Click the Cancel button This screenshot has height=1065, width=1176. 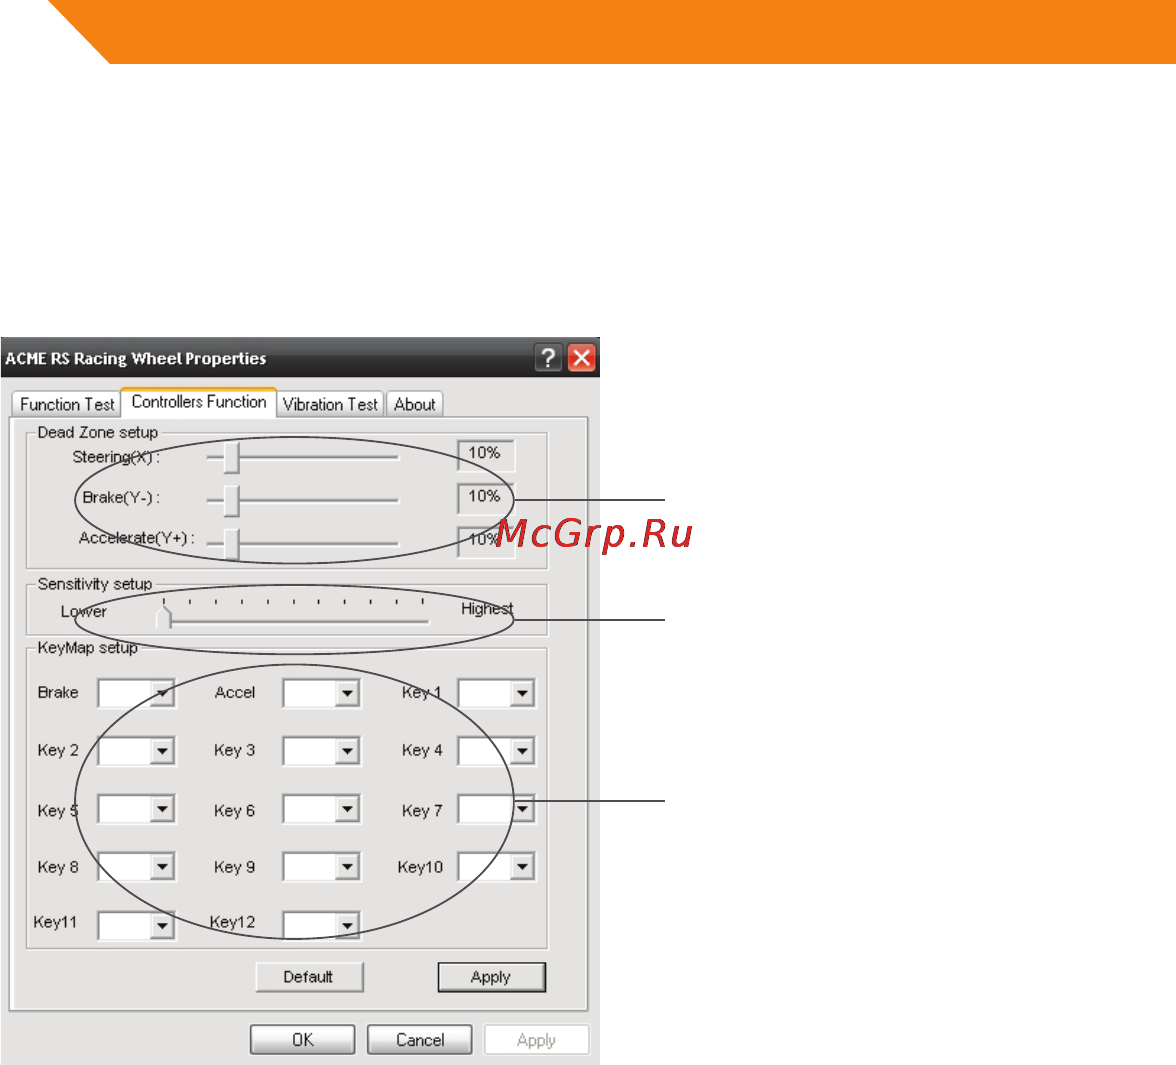419,1040
